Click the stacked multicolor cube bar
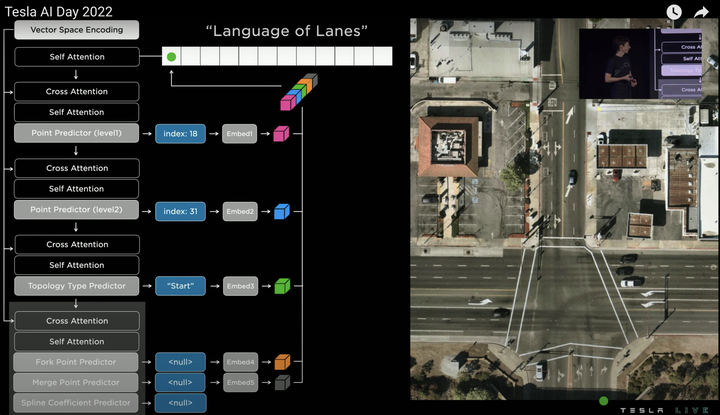This screenshot has height=415, width=720. [x=299, y=92]
